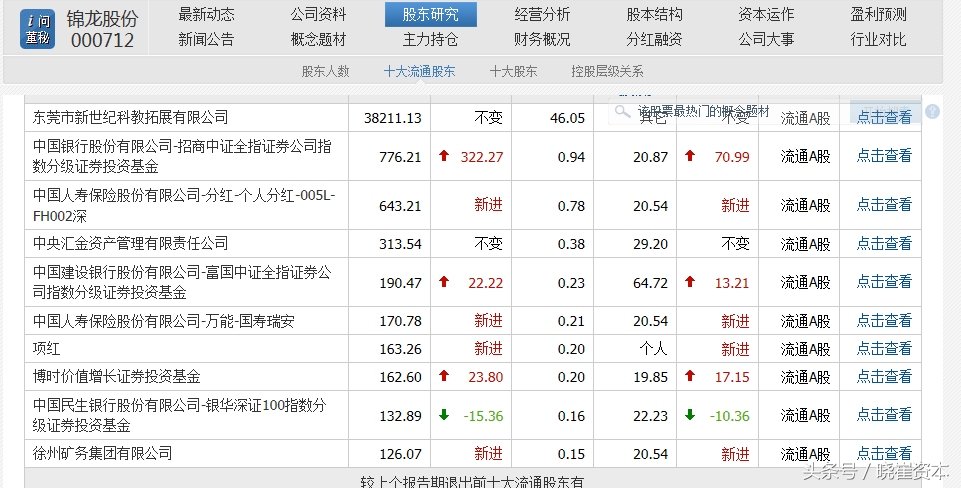Click the green down arrow beside -15.36
This screenshot has width=961, height=488.
tap(444, 415)
